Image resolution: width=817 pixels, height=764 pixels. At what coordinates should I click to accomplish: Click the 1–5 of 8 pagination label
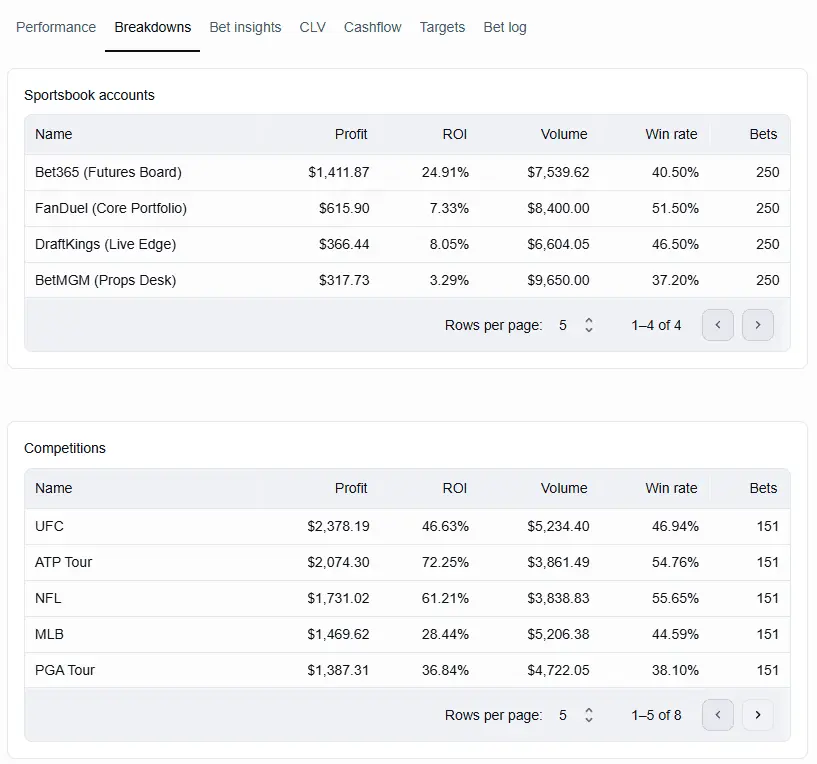(656, 715)
